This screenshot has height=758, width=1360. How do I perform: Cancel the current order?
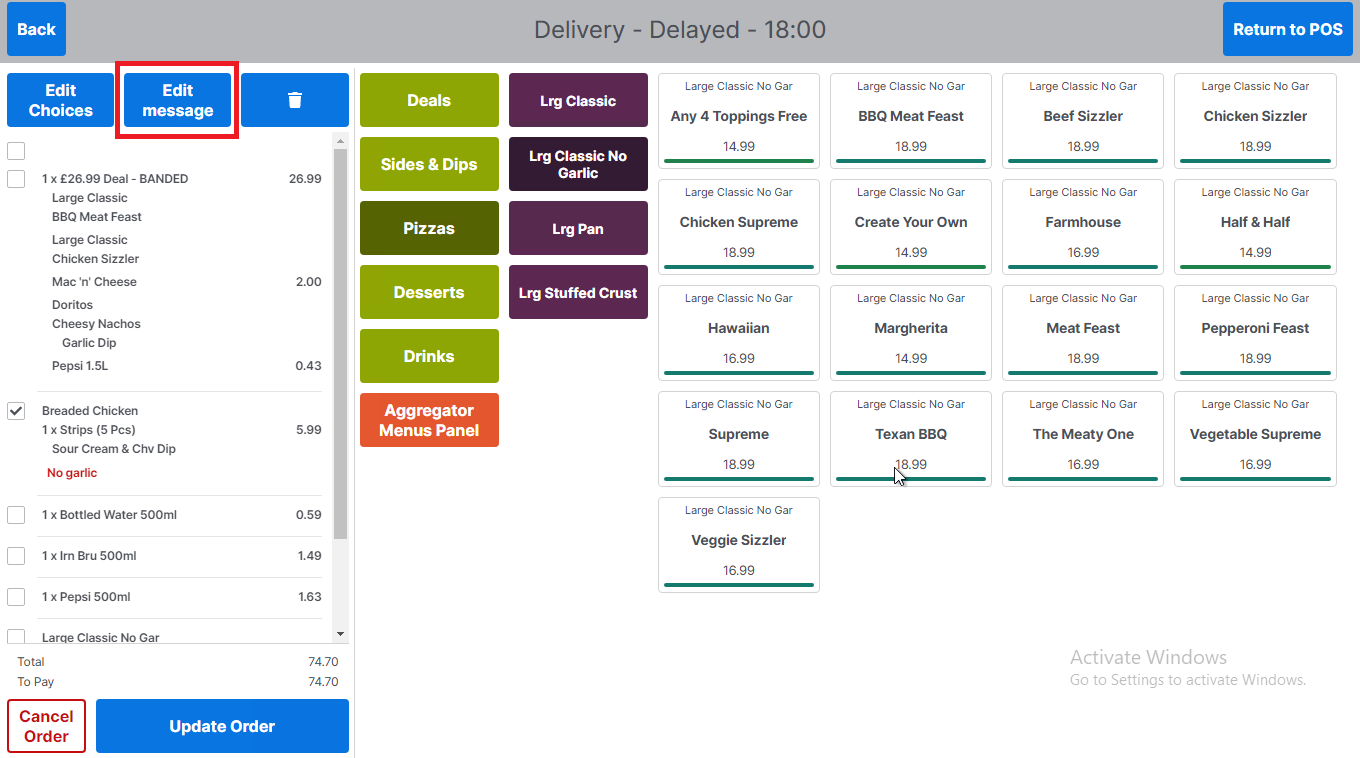[46, 726]
